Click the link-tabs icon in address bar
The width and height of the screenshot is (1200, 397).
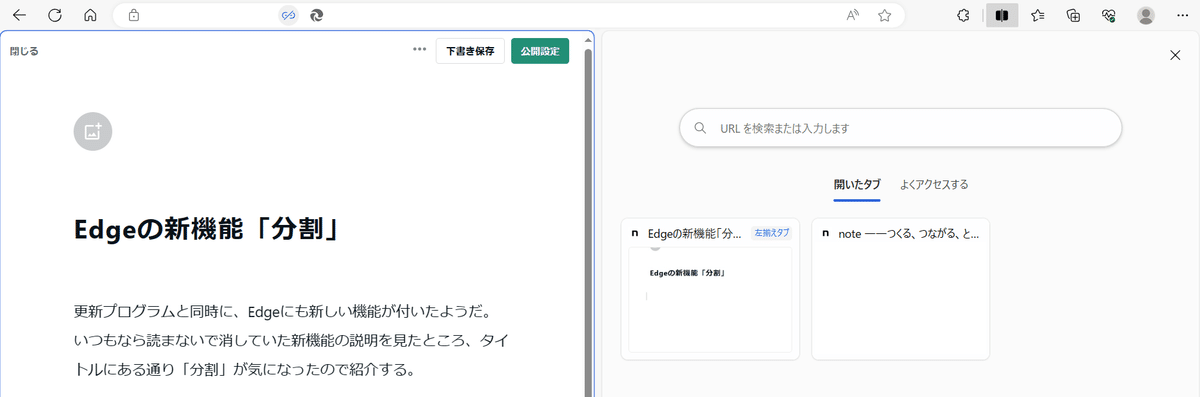[288, 15]
